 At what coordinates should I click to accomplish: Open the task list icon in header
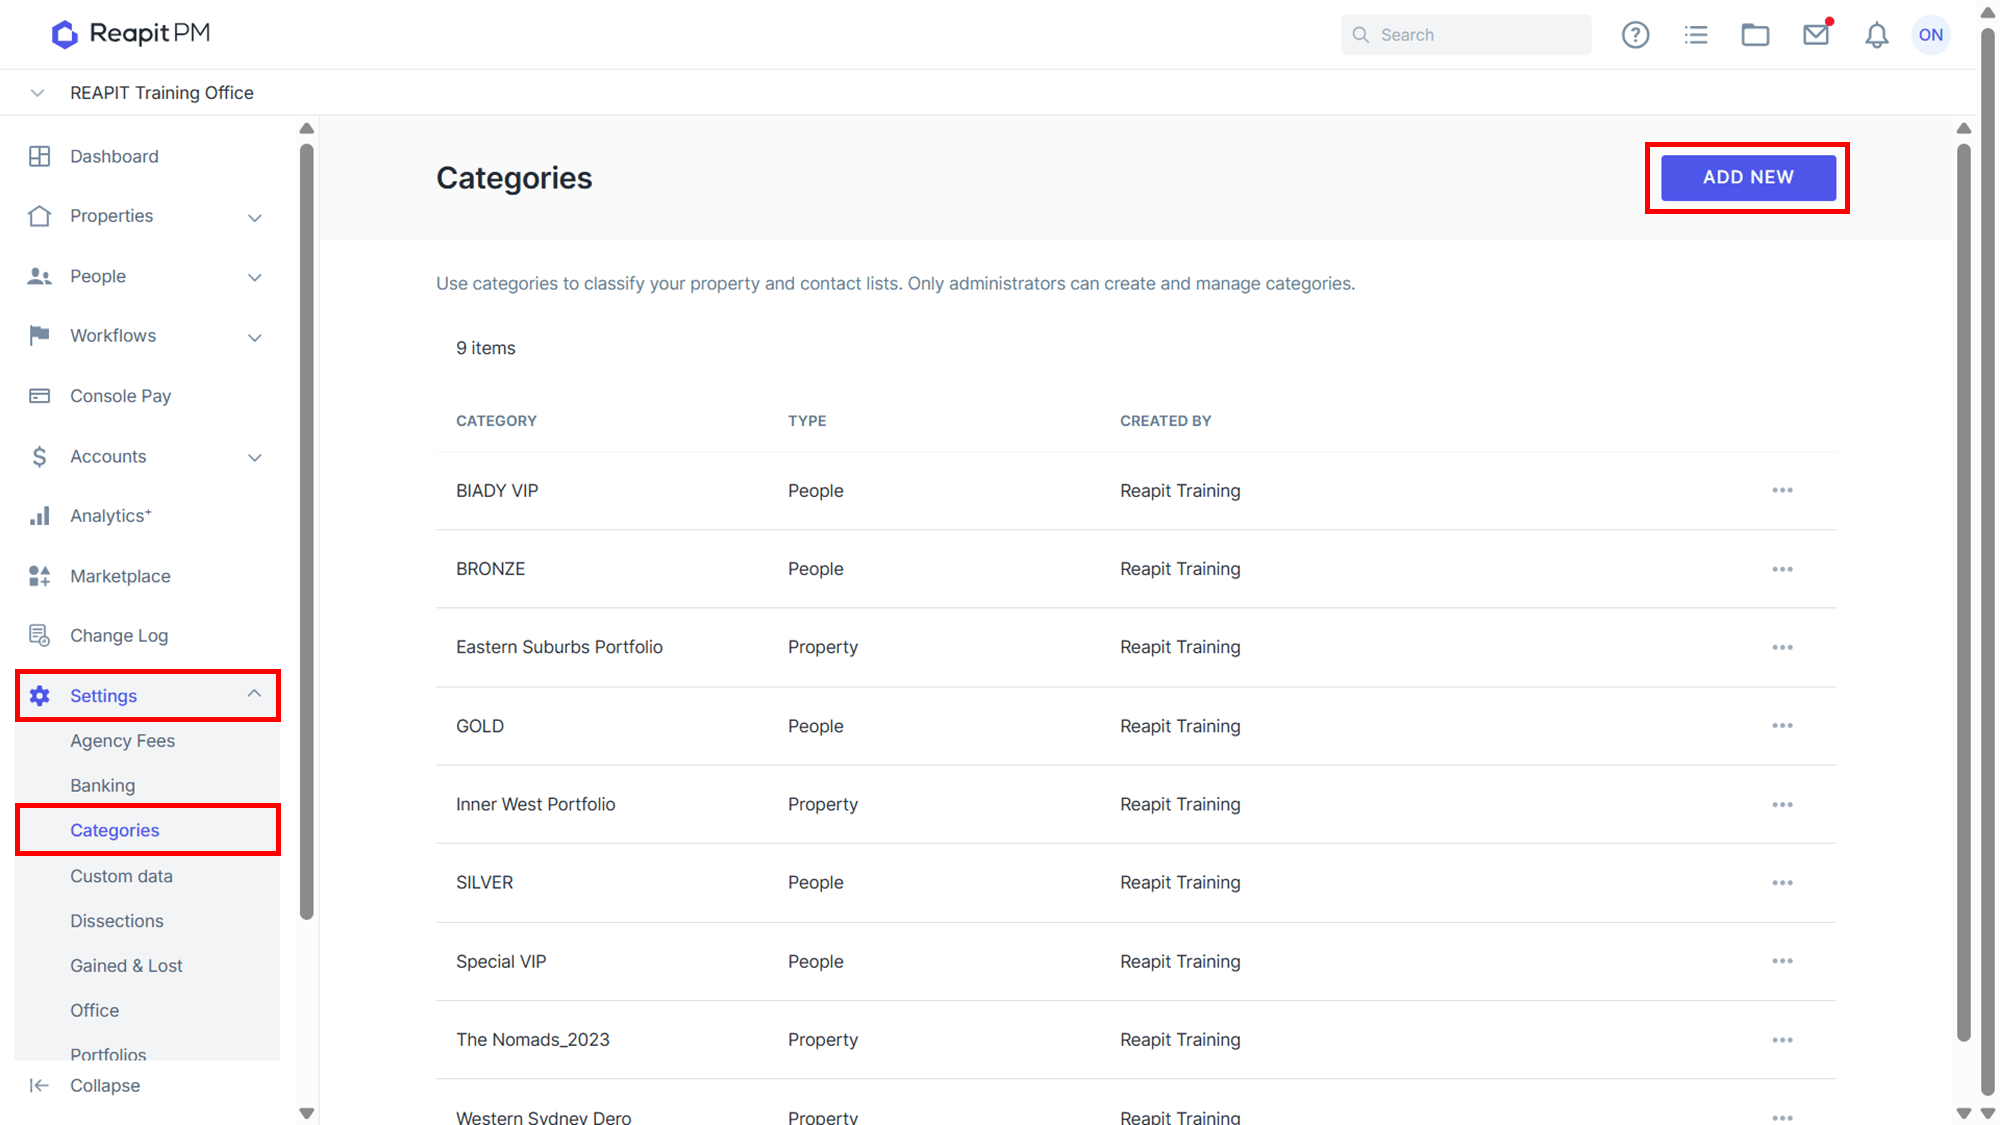click(x=1696, y=35)
